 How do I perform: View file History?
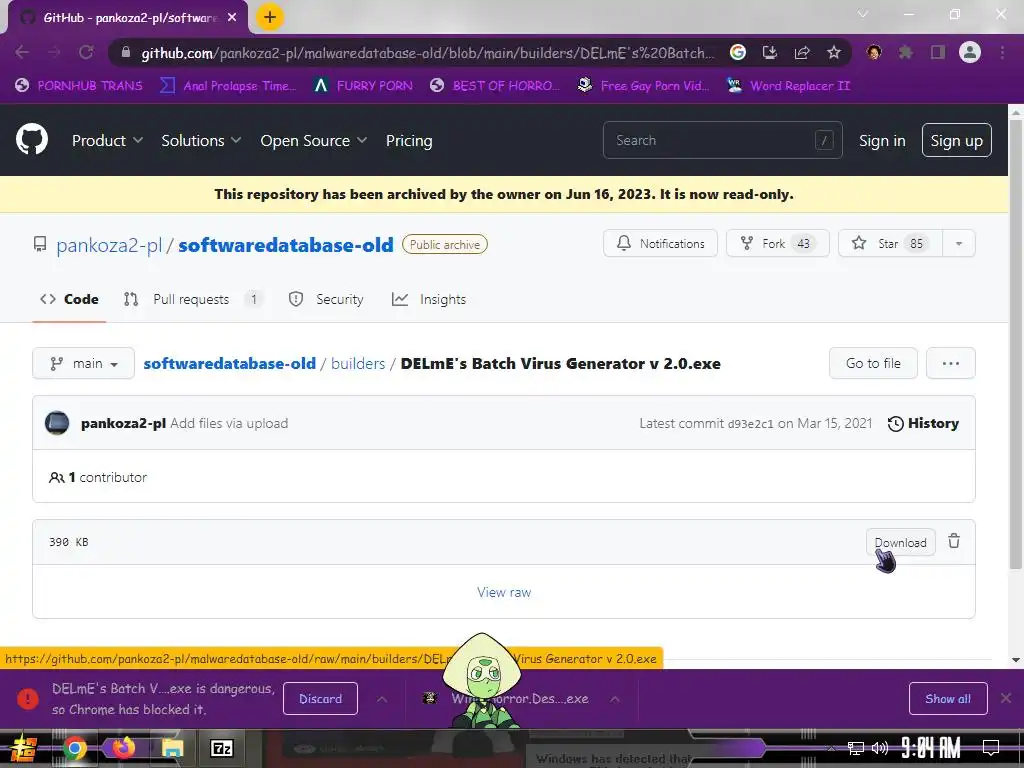[x=923, y=423]
